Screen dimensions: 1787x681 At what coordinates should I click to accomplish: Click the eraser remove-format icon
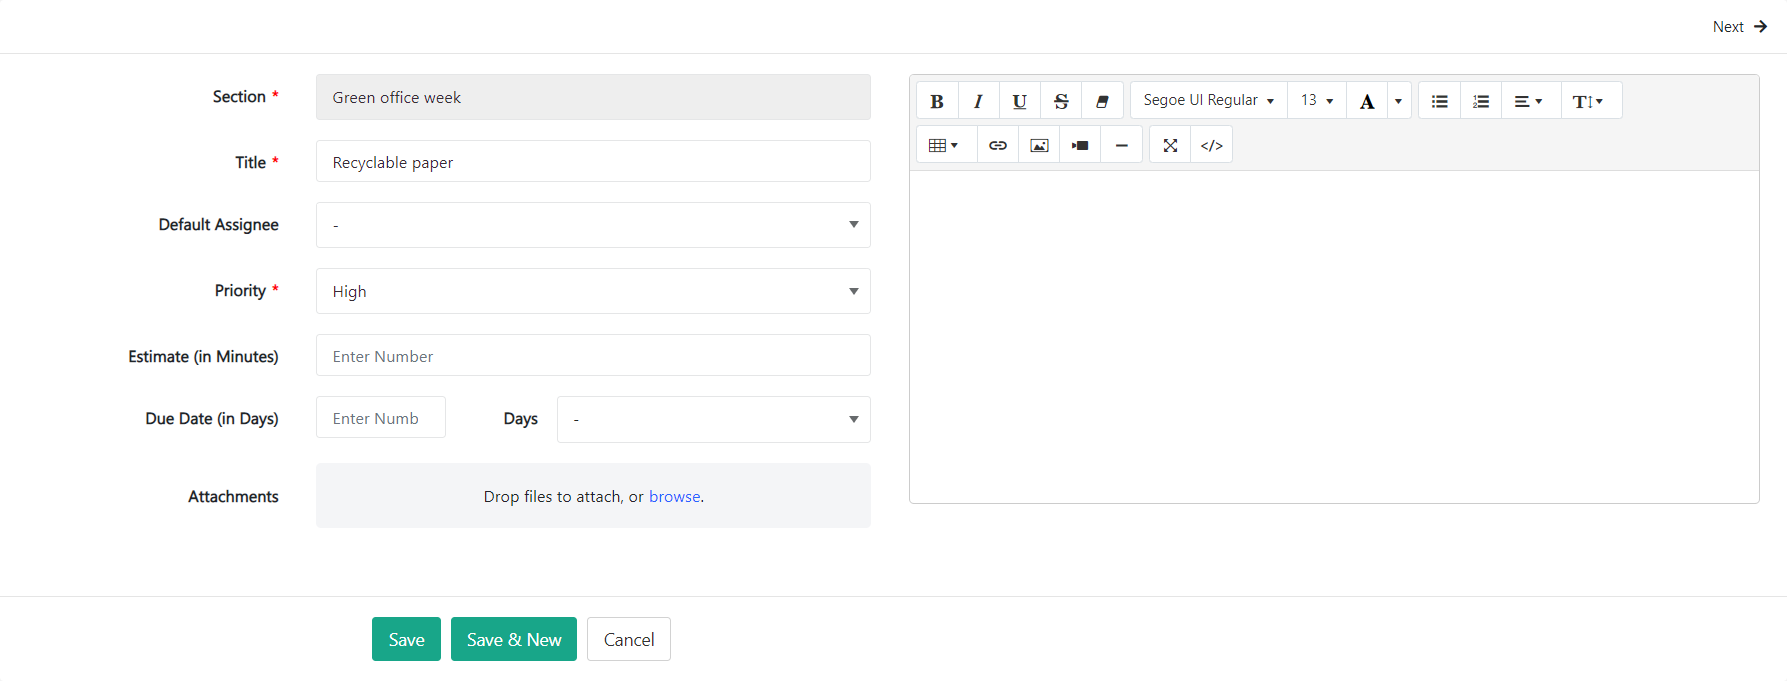(x=1102, y=101)
